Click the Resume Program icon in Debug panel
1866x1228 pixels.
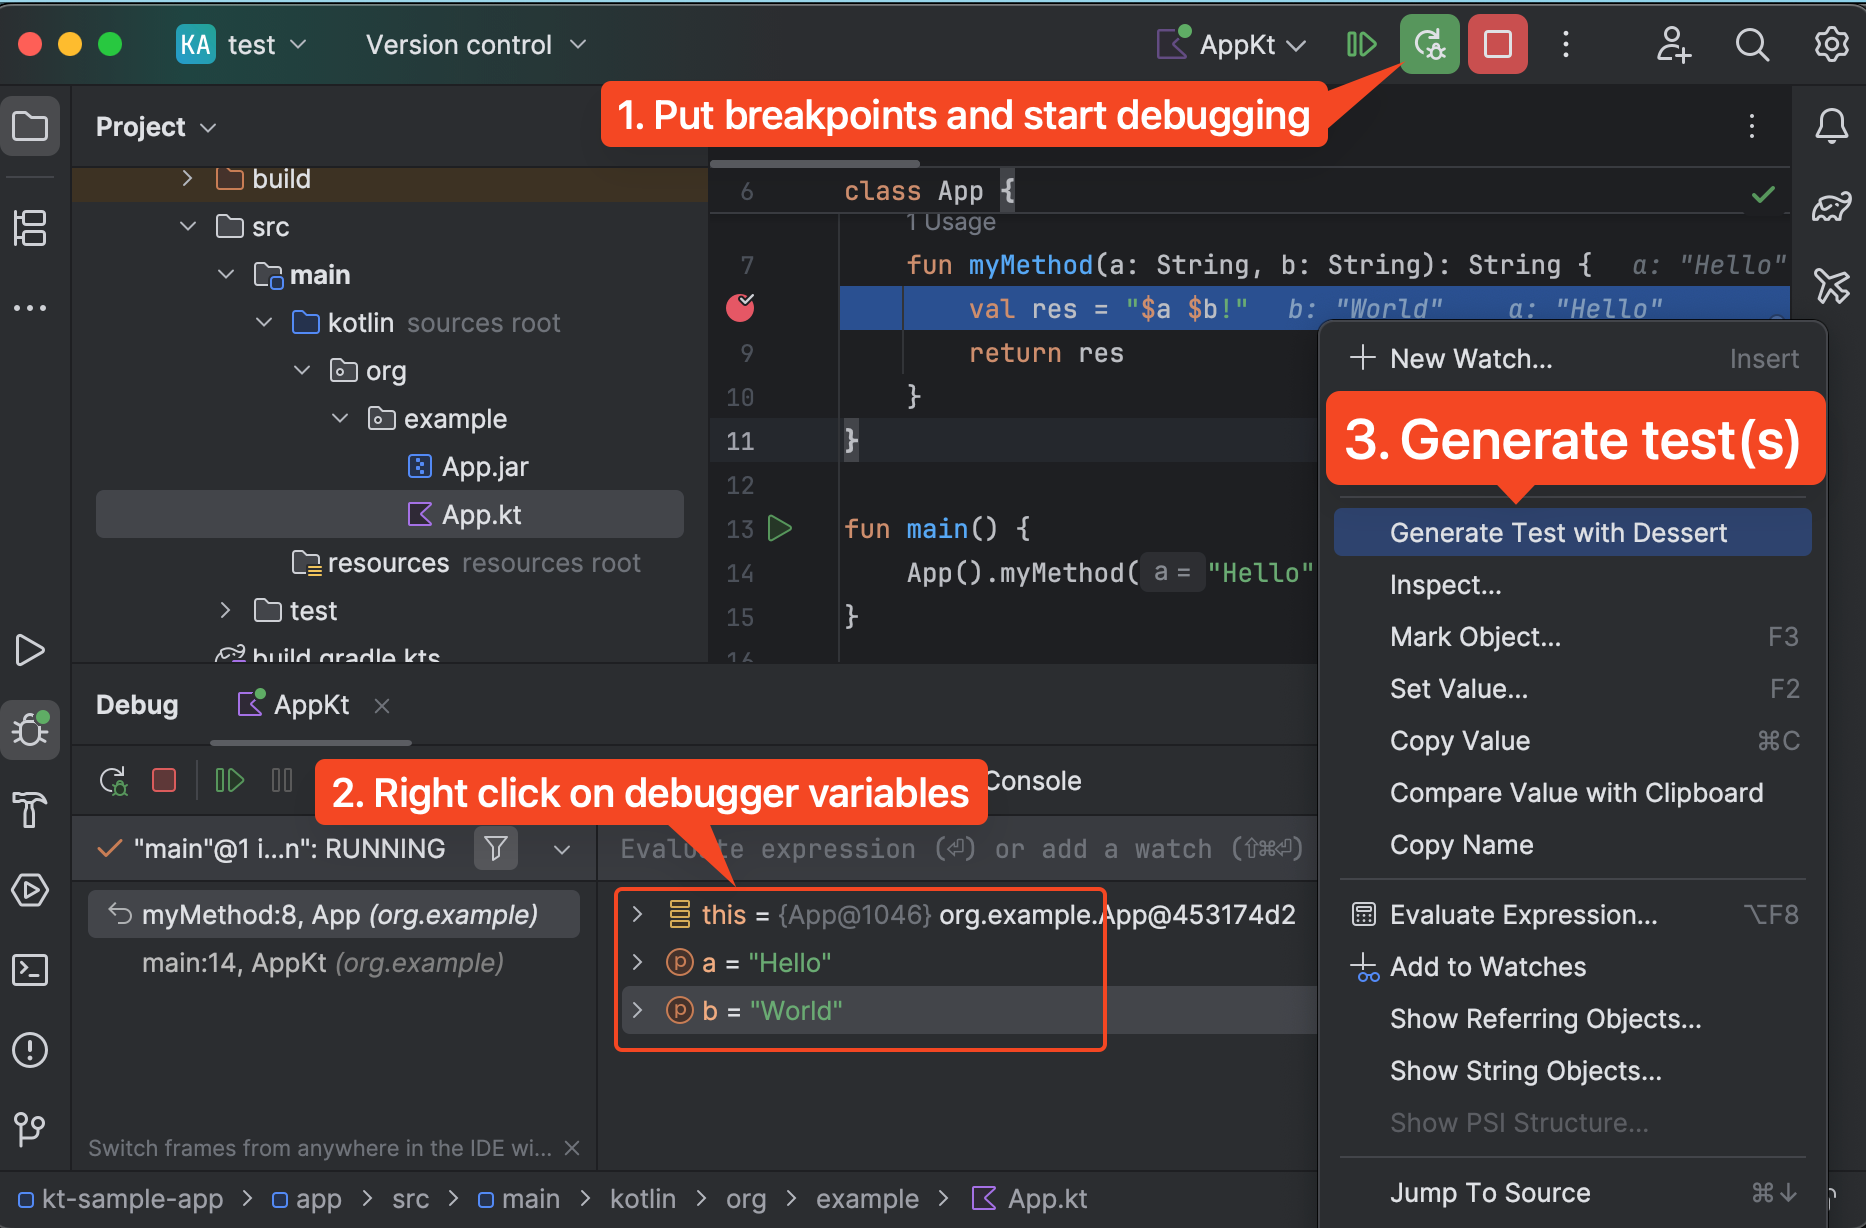click(229, 780)
